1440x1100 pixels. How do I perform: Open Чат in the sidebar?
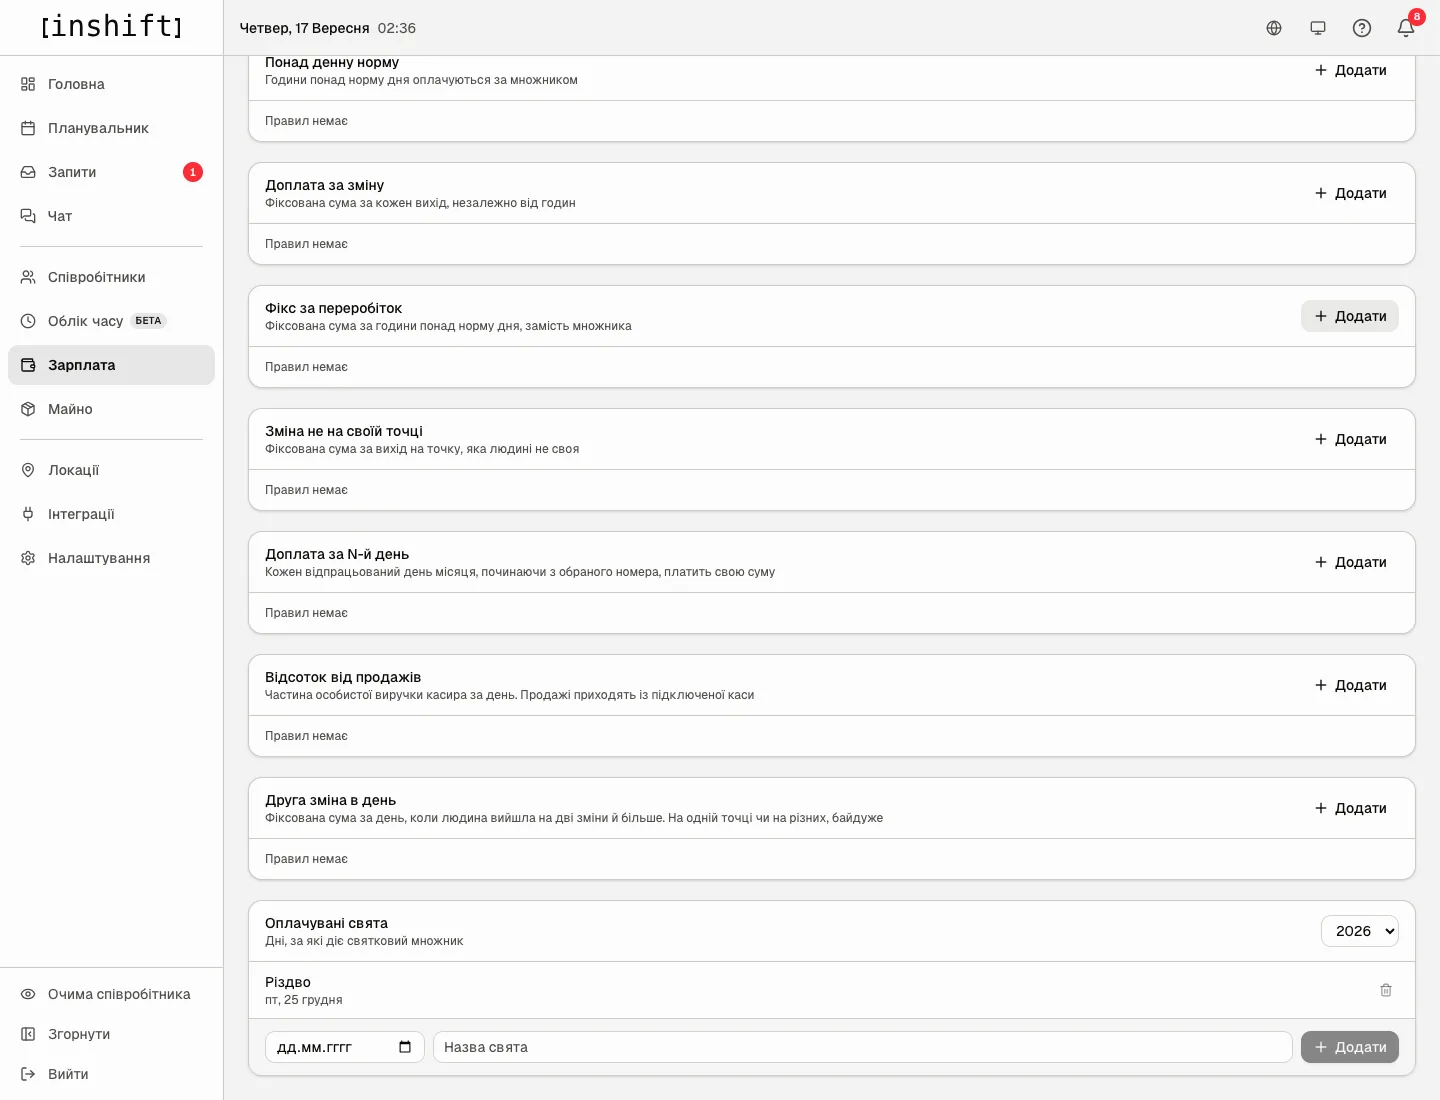(x=111, y=216)
